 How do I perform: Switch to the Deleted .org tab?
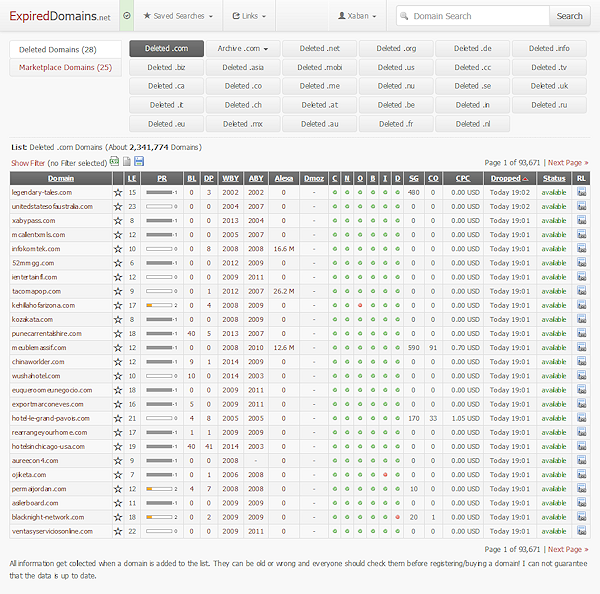pyautogui.click(x=396, y=49)
